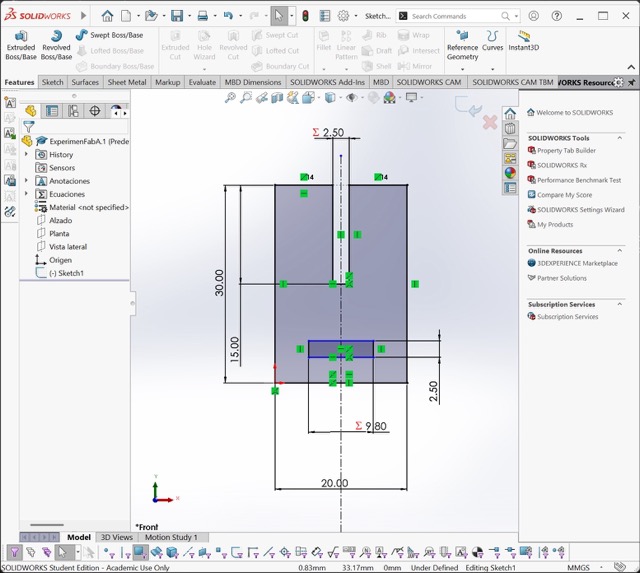Open the Curves tool
Viewport: 640px width, 573px height.
[x=493, y=41]
